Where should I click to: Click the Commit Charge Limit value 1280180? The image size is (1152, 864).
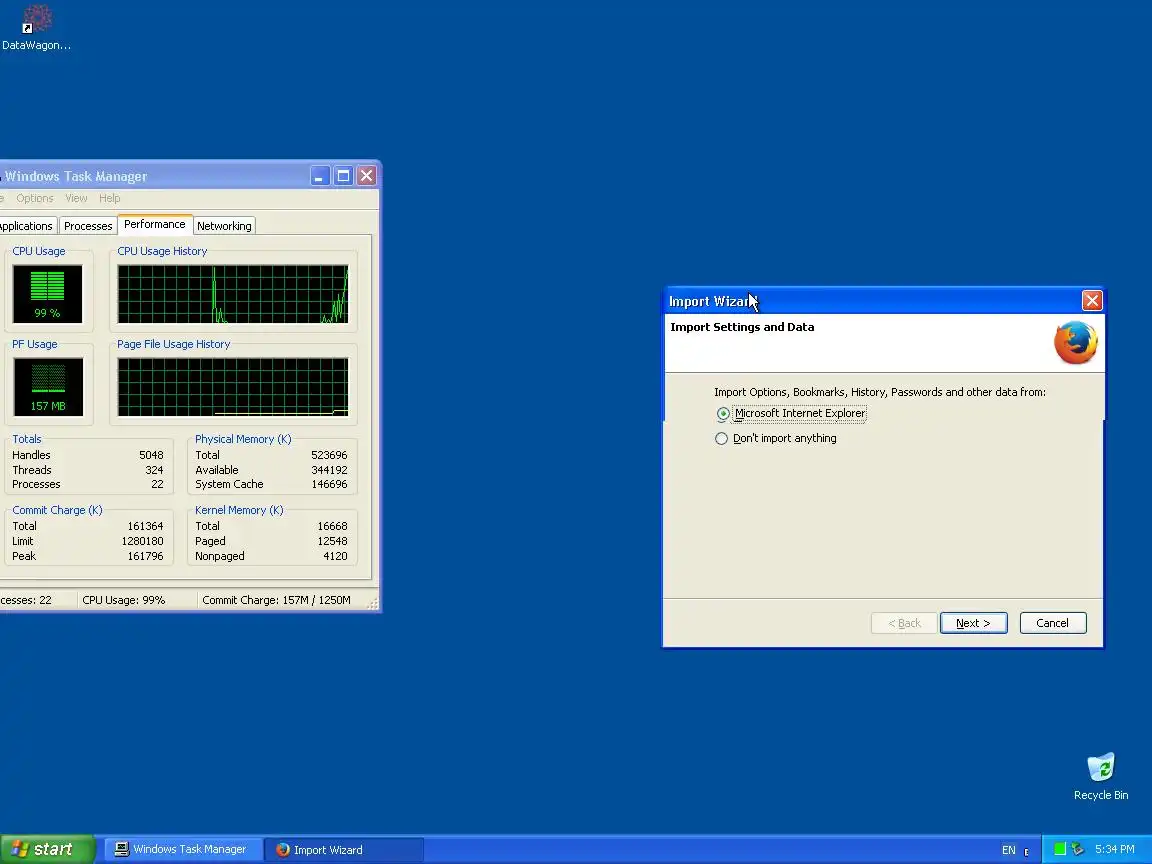point(143,541)
